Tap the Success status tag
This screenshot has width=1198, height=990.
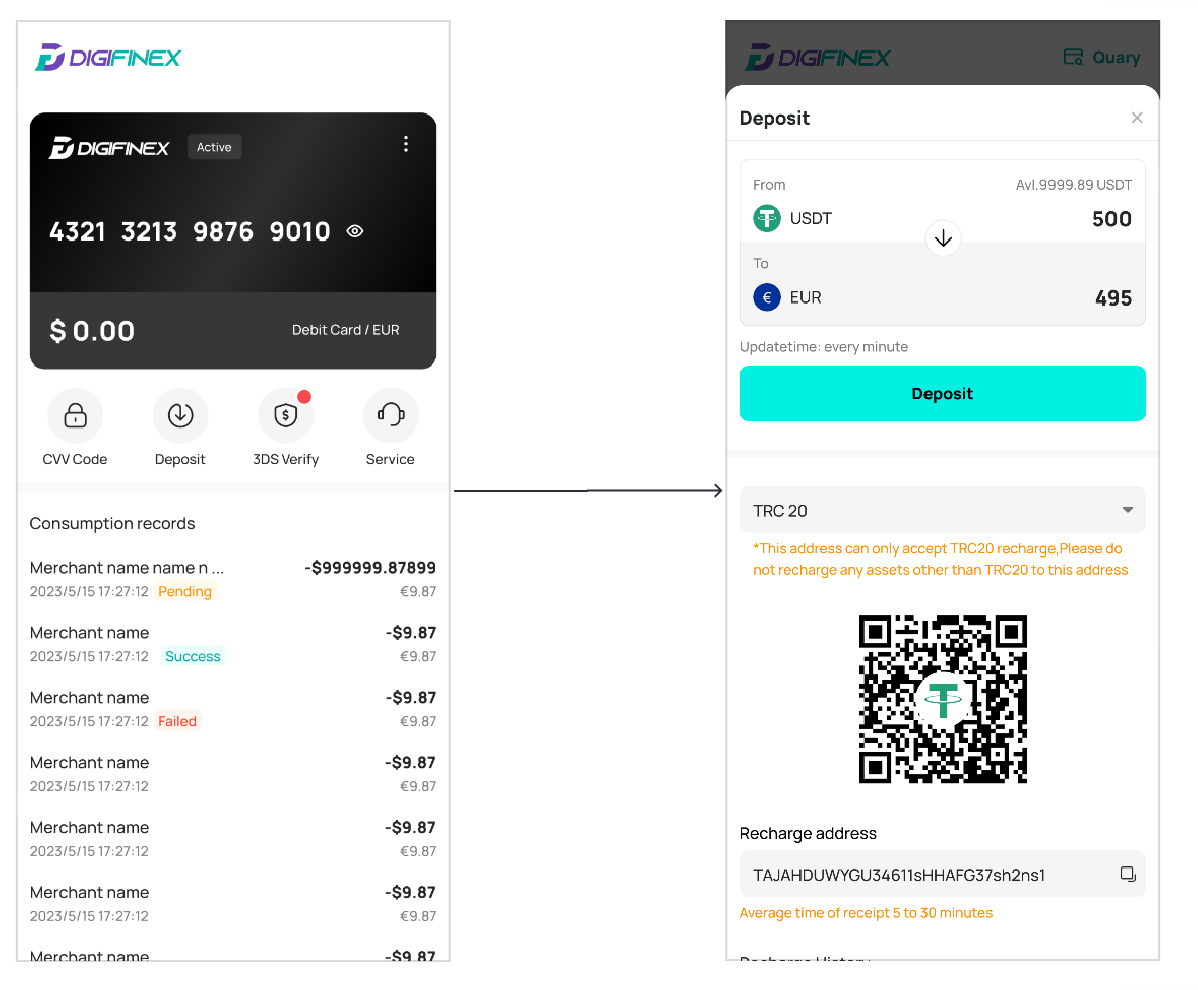click(x=193, y=656)
